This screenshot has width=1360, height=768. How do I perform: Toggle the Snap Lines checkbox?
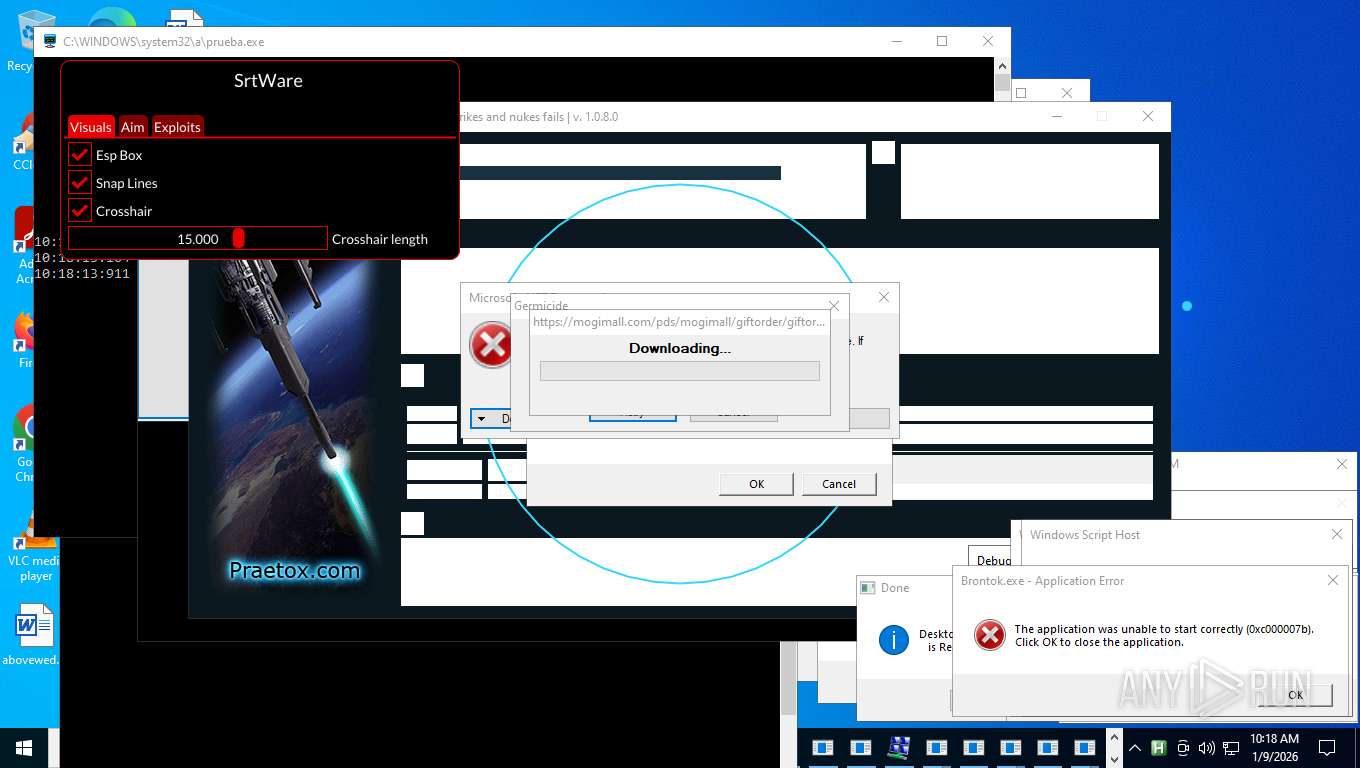(80, 183)
